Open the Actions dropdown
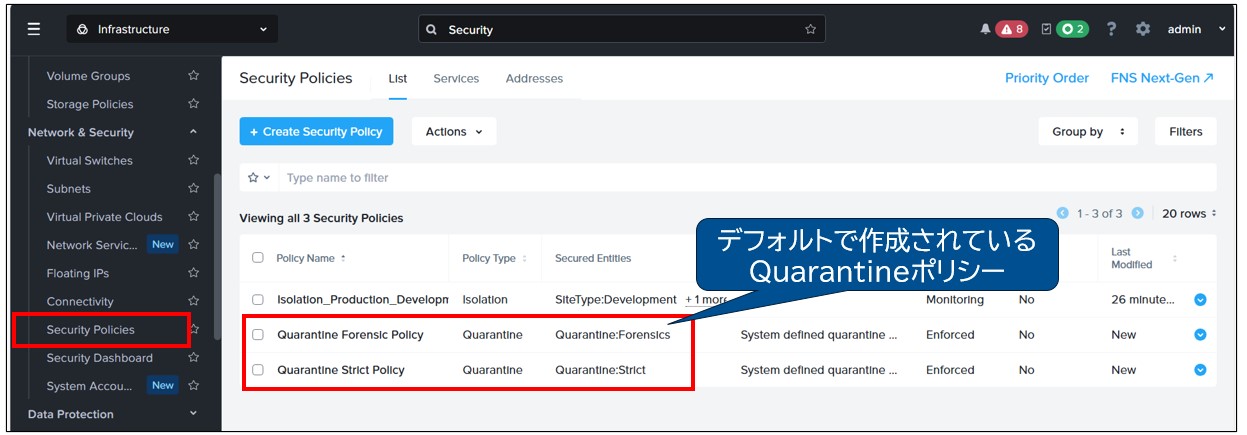 click(453, 132)
